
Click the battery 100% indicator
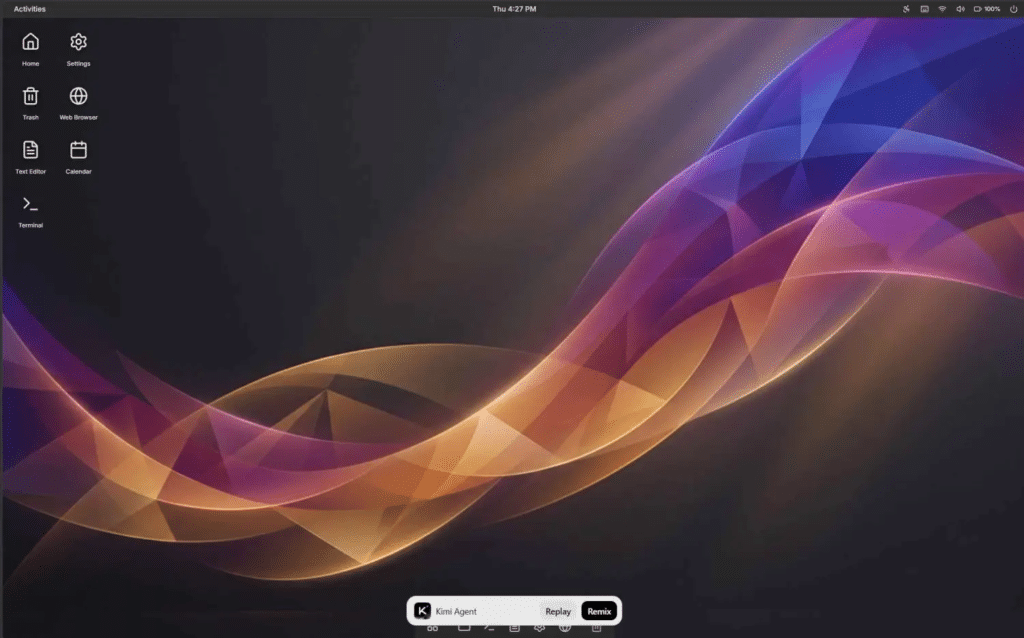[987, 9]
